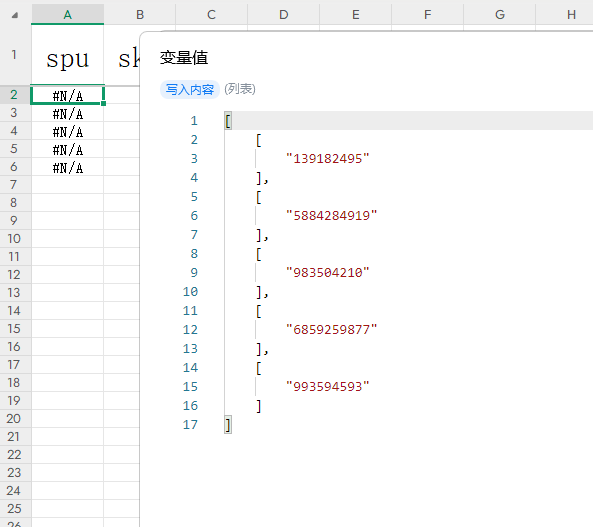The width and height of the screenshot is (593, 527).
Task: Click the value "139182495"
Action: point(328,159)
